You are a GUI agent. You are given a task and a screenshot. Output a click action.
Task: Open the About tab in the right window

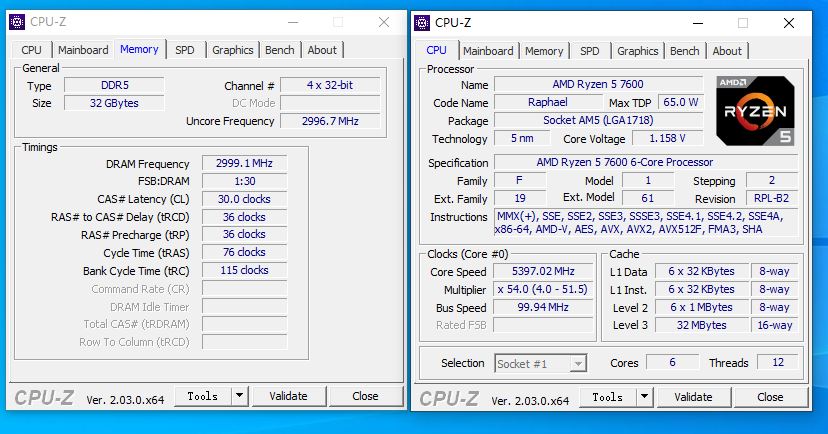(x=727, y=51)
